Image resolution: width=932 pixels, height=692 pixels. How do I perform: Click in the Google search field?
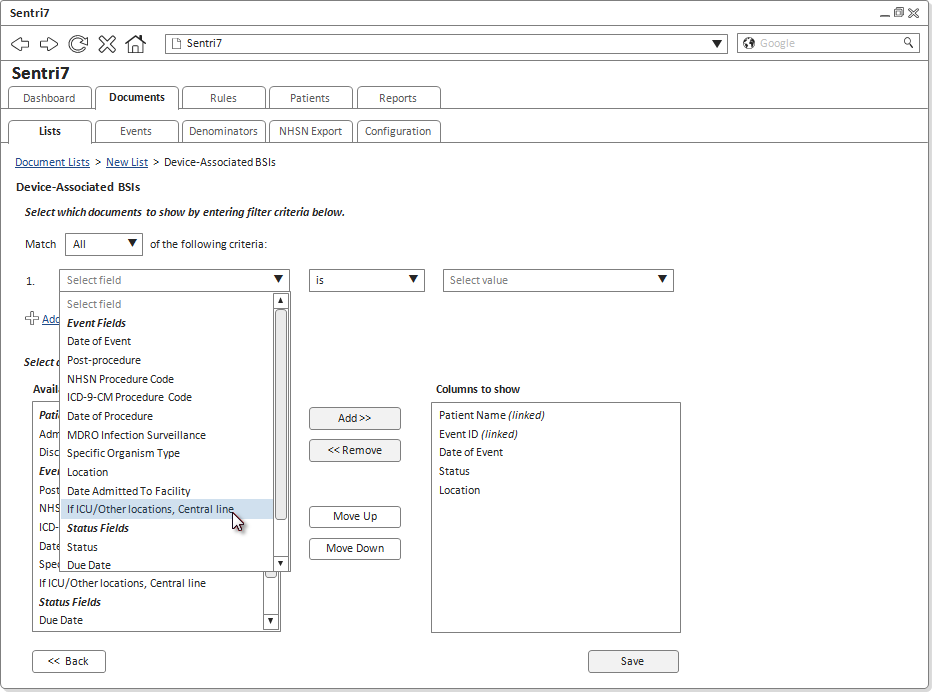(829, 43)
